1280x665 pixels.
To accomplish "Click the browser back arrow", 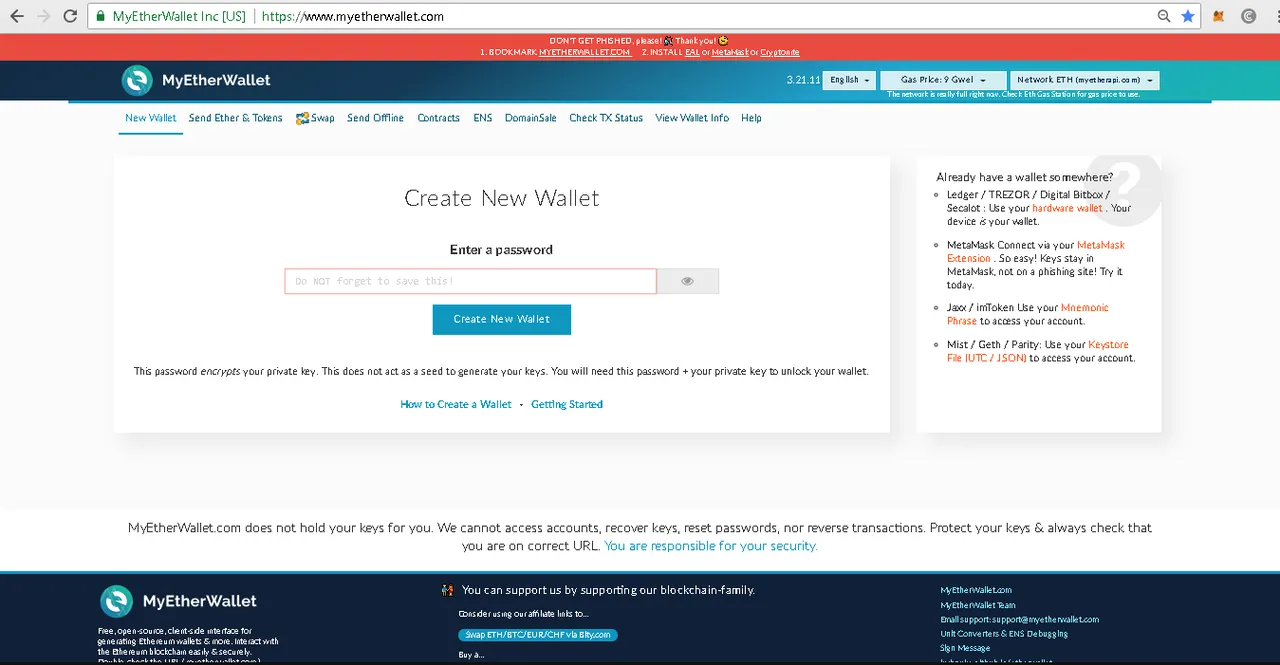I will coord(17,16).
